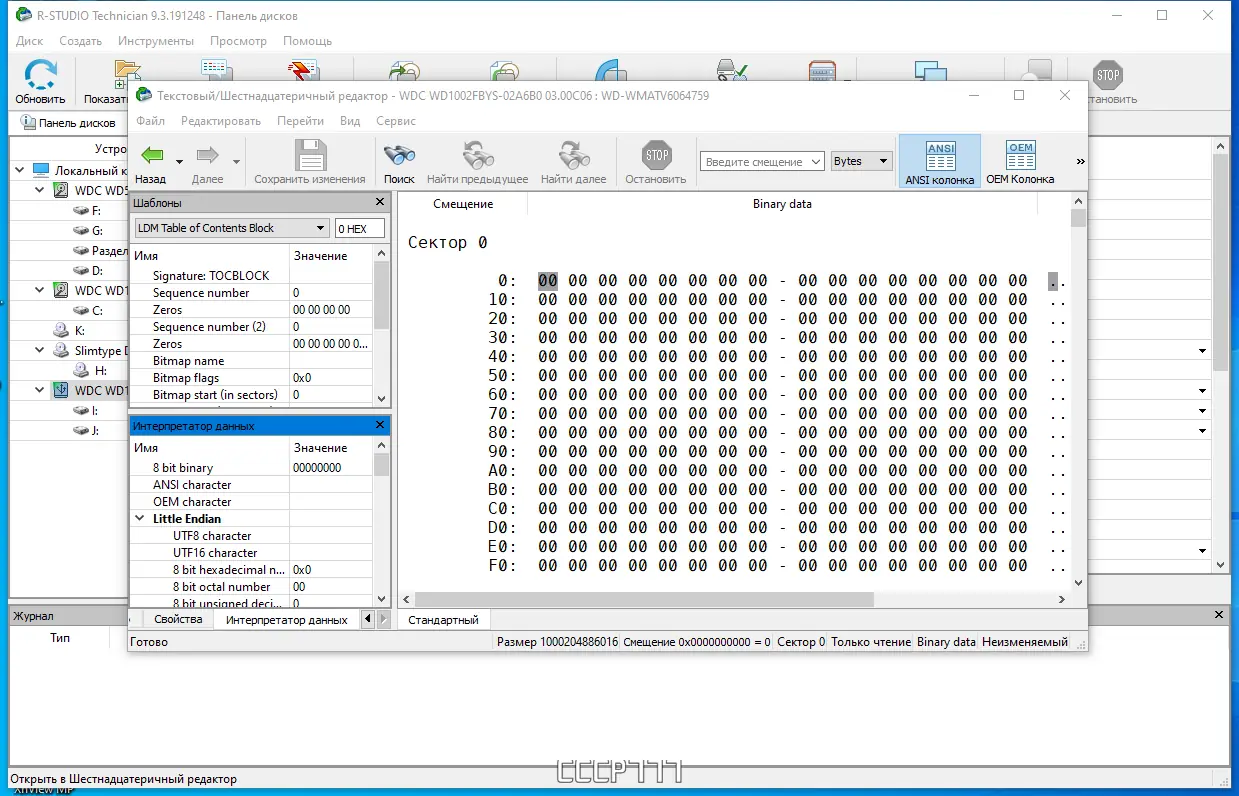Screen dimensions: 1239x796
Task: Open the Введите смещение offset dropdown arrow
Action: (816, 161)
